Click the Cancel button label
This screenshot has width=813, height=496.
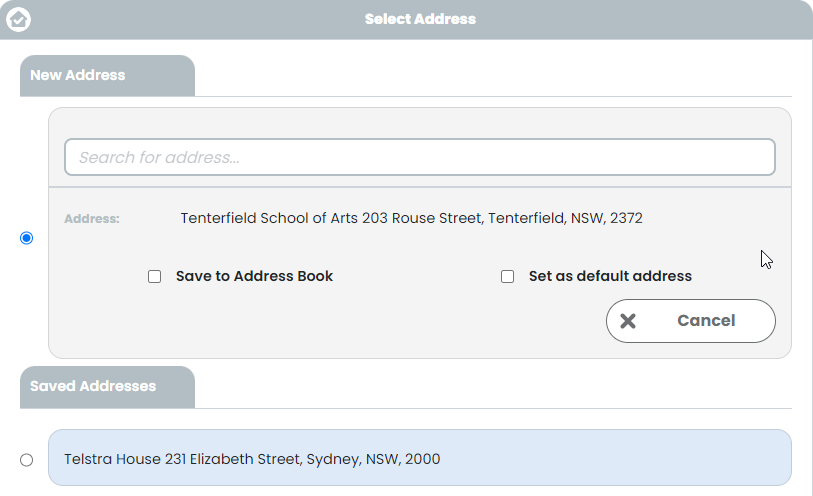coord(706,321)
